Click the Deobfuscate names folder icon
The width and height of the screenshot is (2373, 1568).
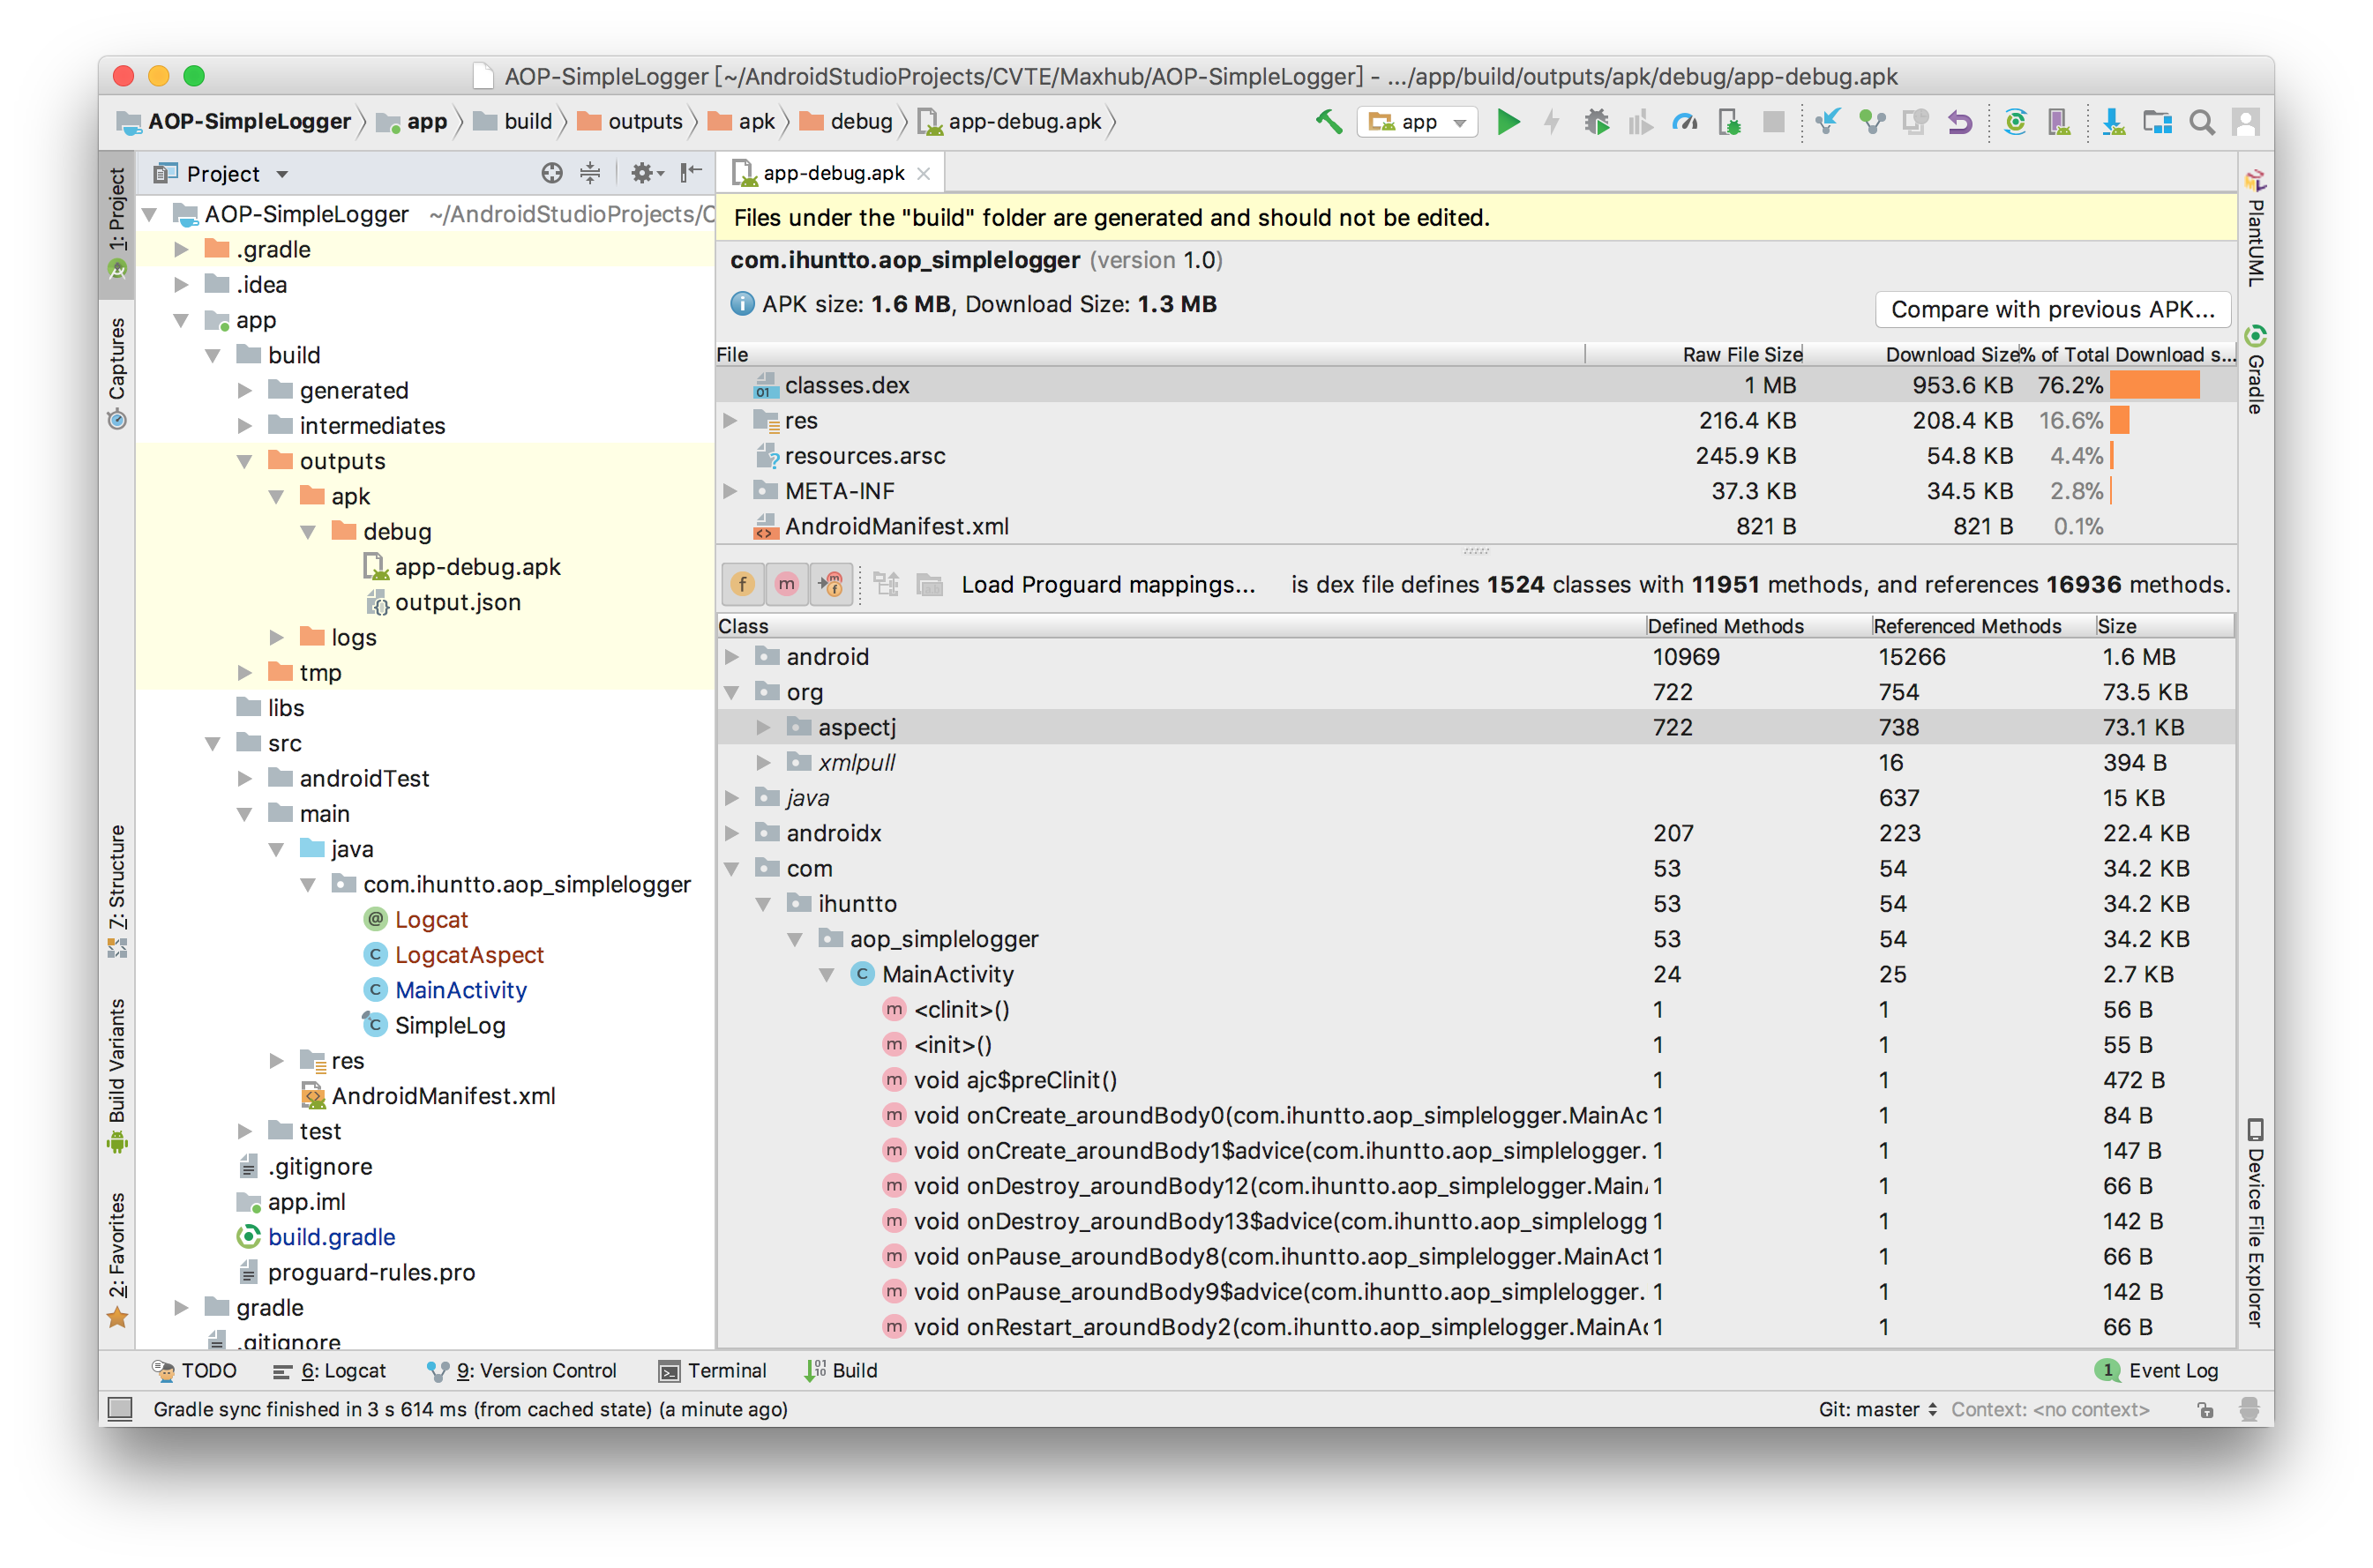coord(930,584)
